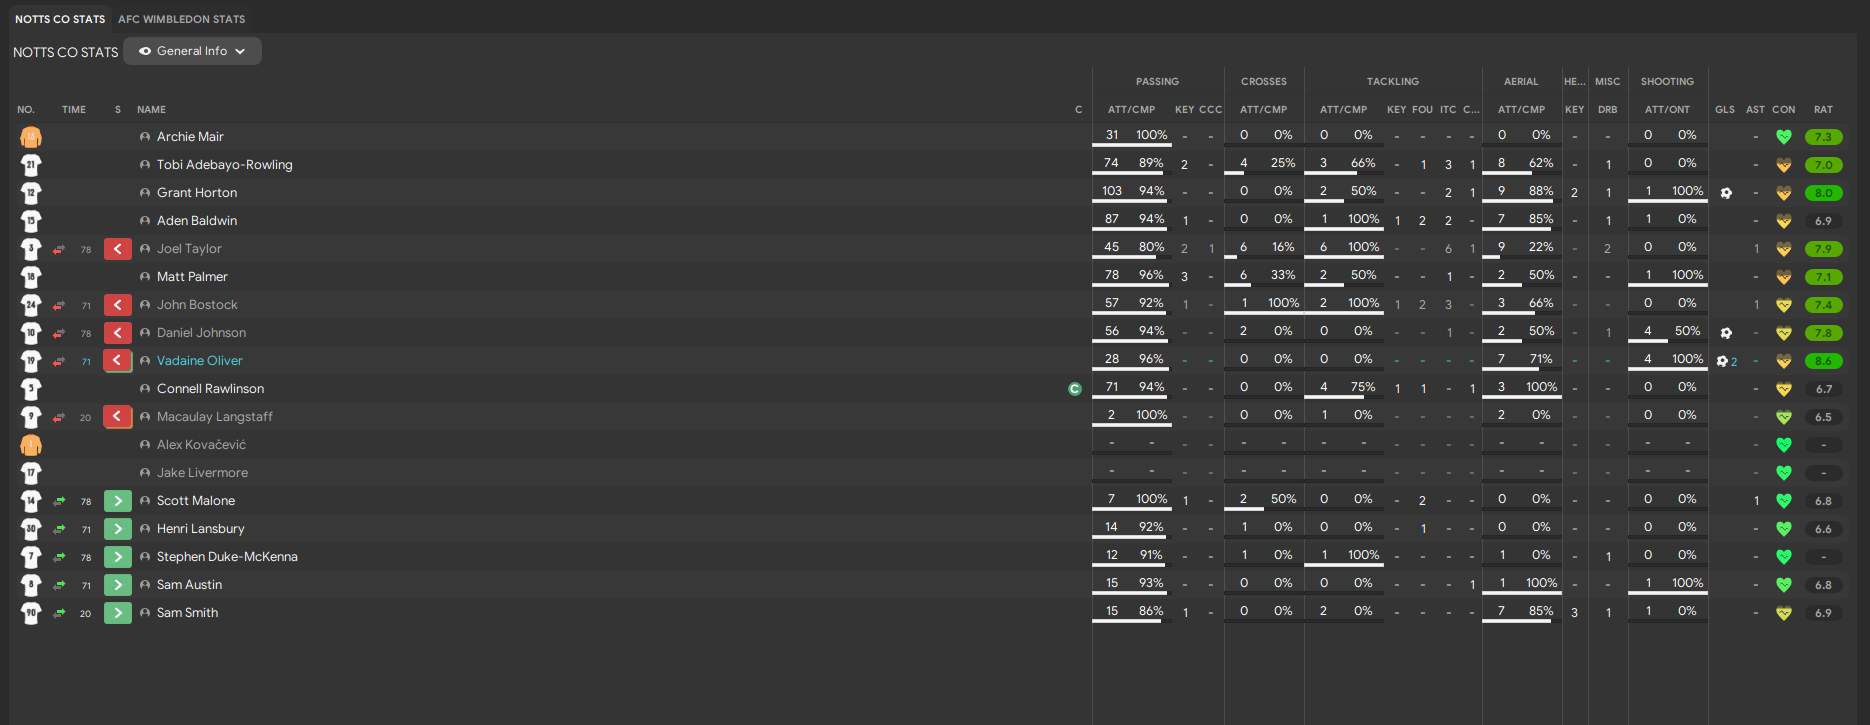Sort by the DRB dribbles column header
1870x725 pixels.
[1608, 110]
